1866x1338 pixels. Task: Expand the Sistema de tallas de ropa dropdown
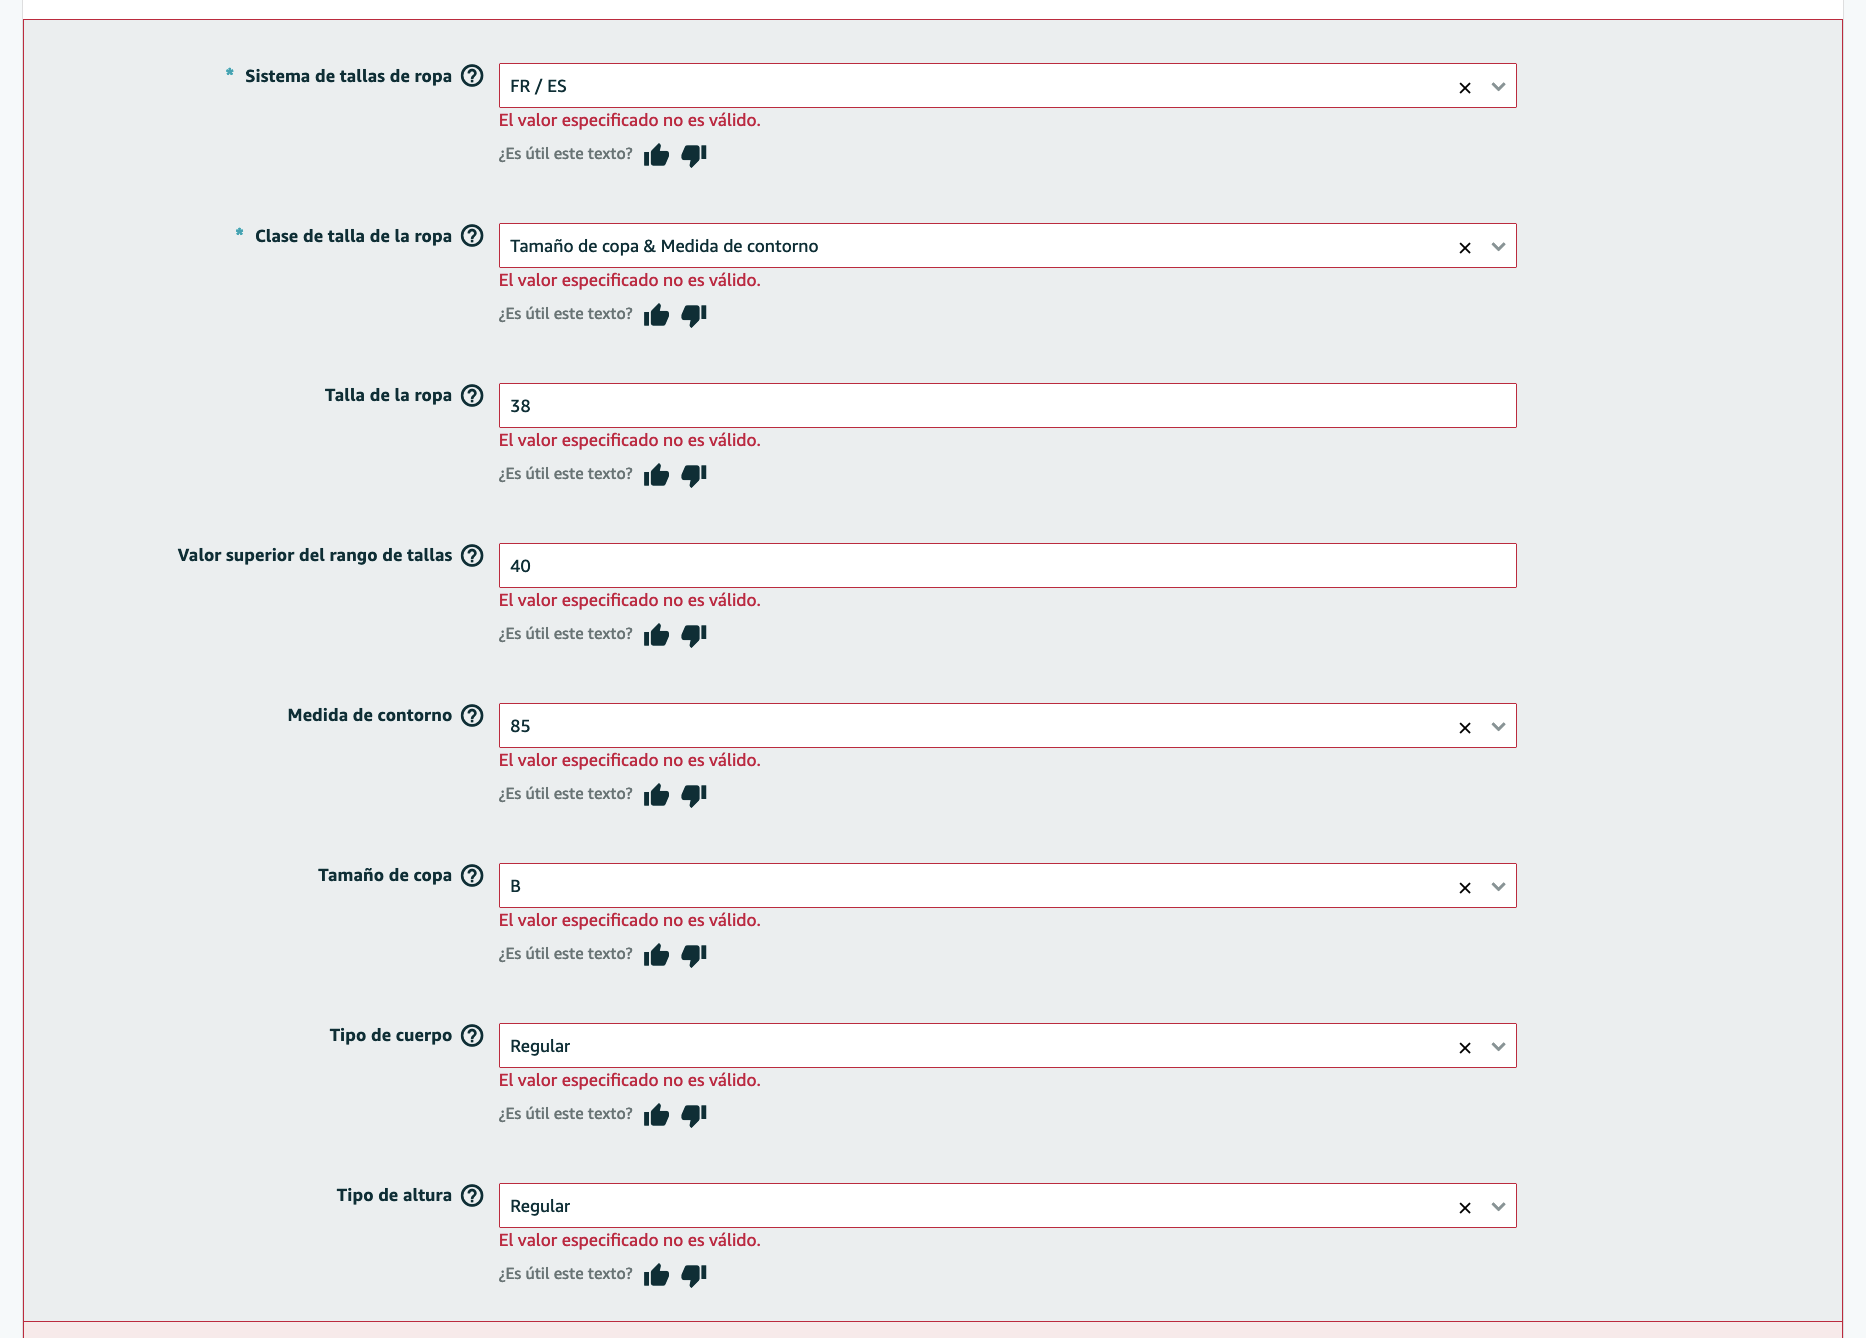1498,87
